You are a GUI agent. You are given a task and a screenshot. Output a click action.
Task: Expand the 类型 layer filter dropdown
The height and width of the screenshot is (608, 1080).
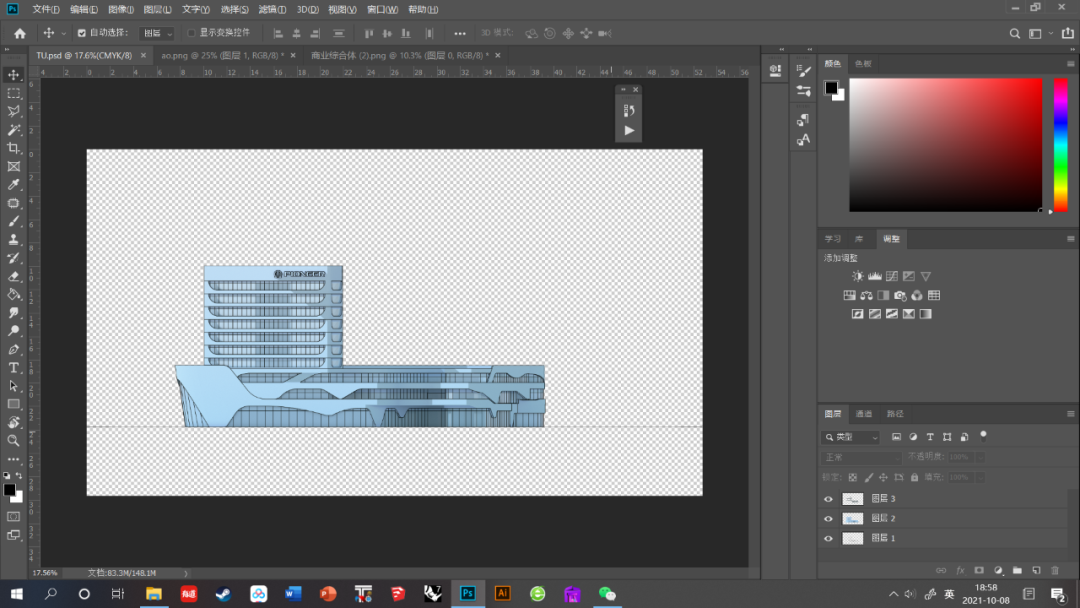tap(851, 437)
